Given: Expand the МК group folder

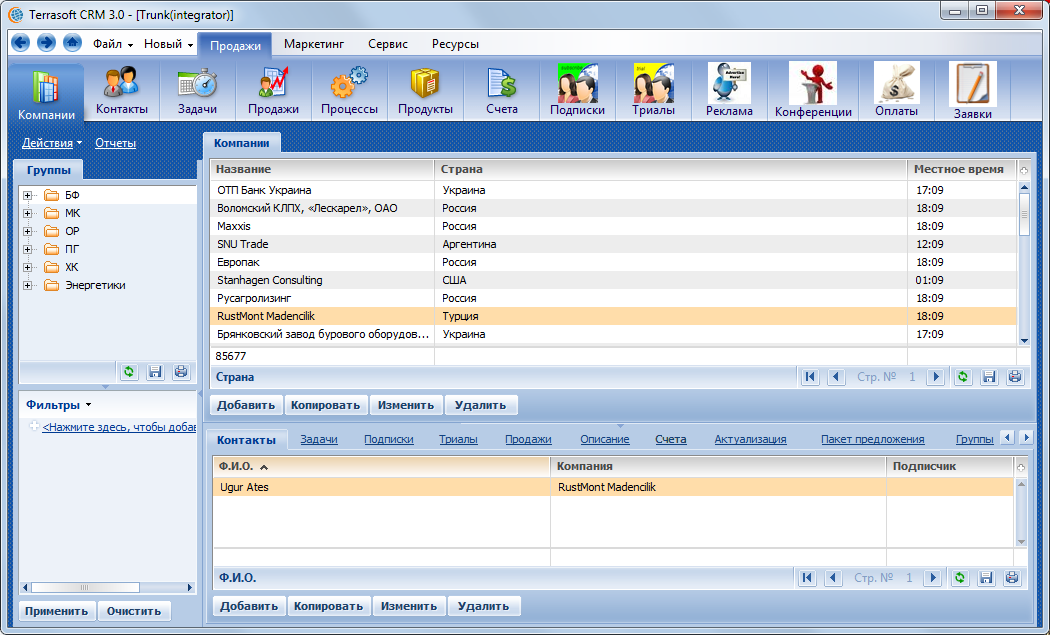Looking at the screenshot, I should 27,214.
